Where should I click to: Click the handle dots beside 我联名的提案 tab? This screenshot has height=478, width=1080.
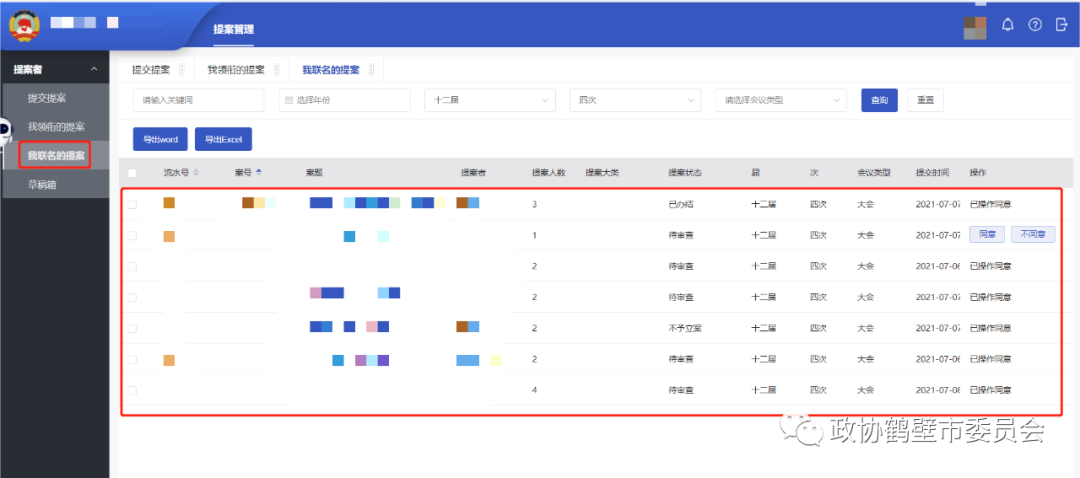point(371,70)
